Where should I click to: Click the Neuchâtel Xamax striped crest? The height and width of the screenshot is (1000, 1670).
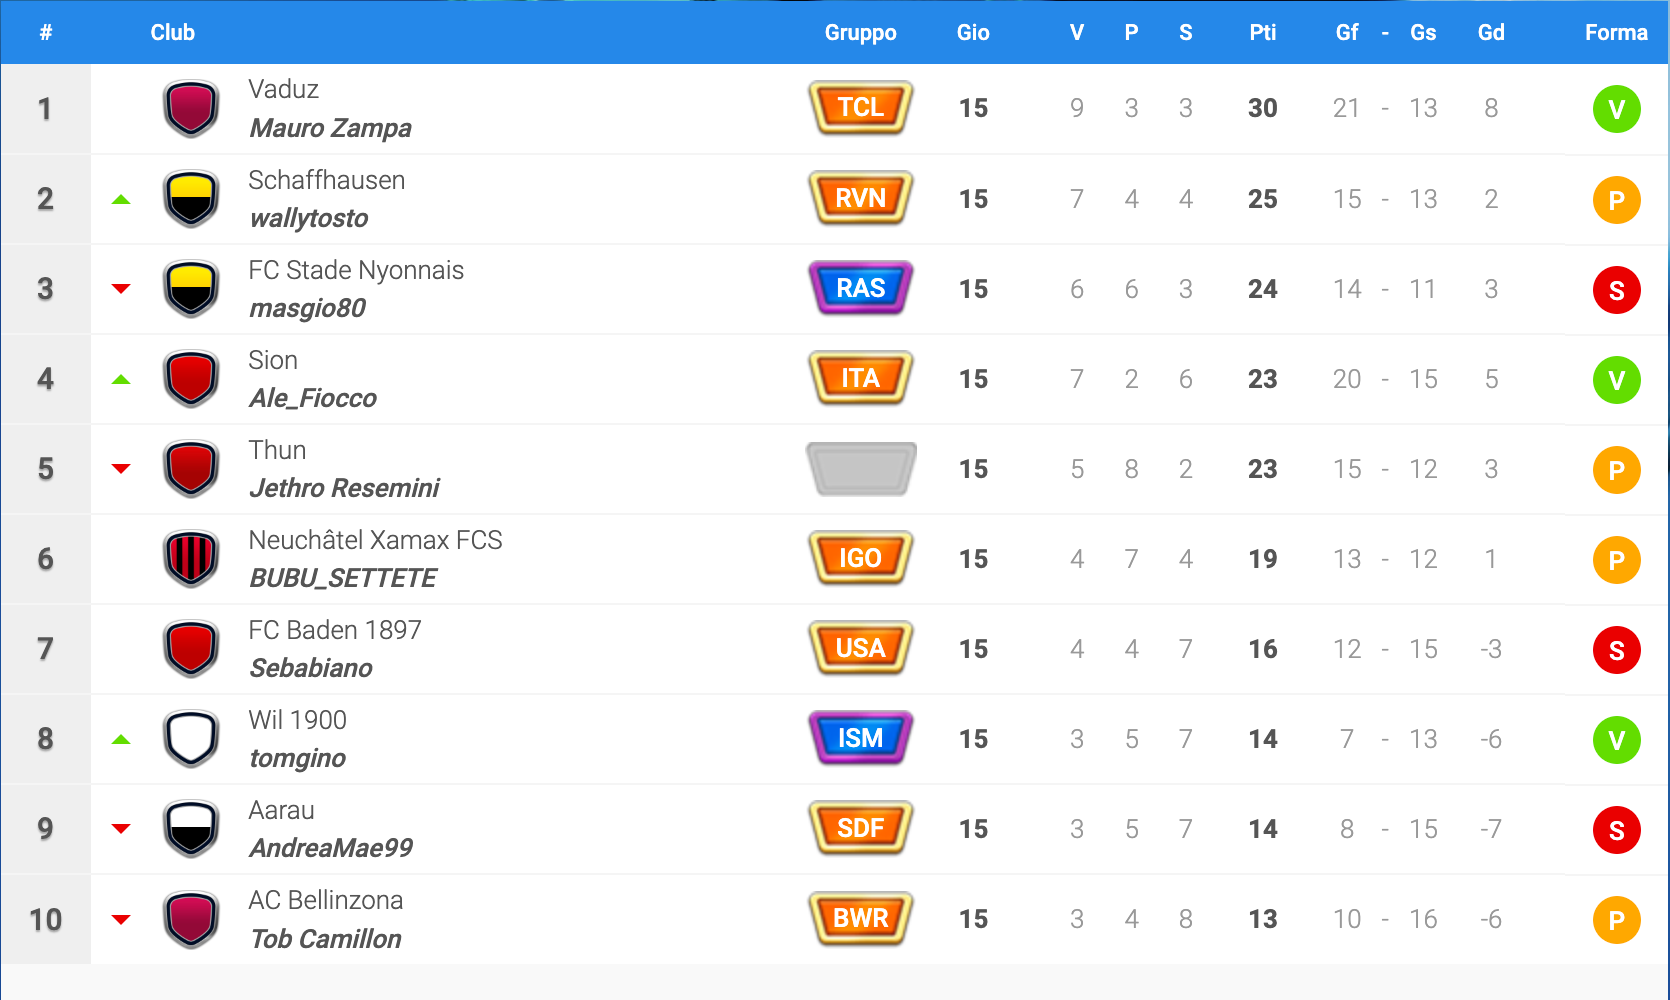[191, 558]
